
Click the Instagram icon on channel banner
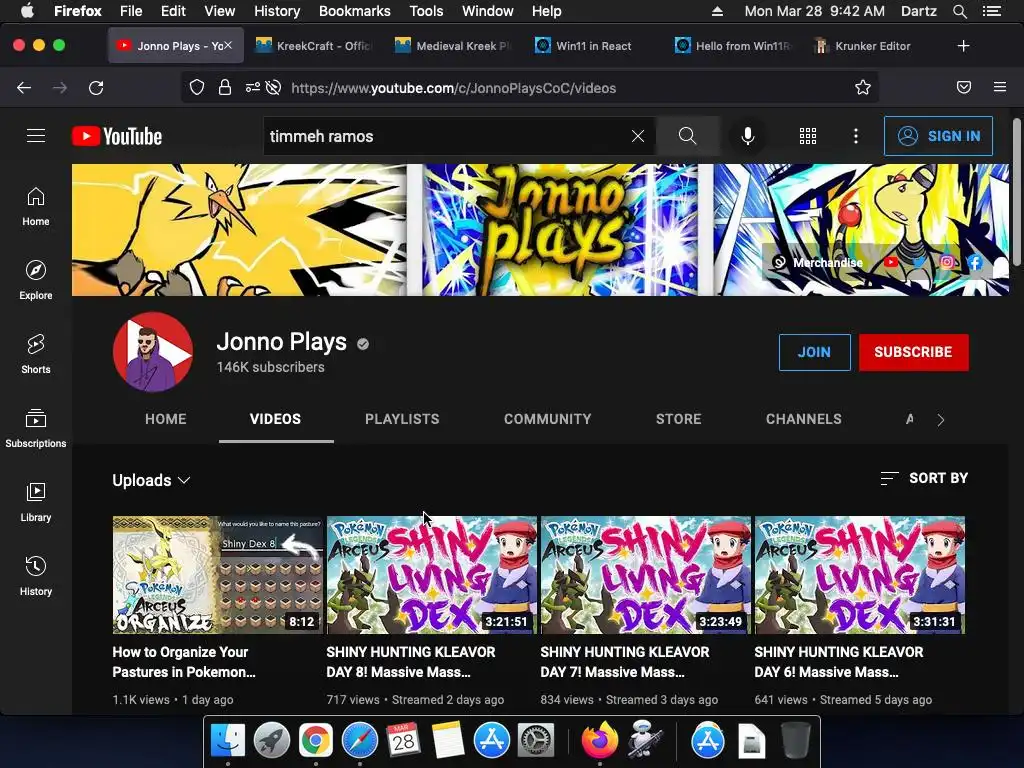(947, 262)
